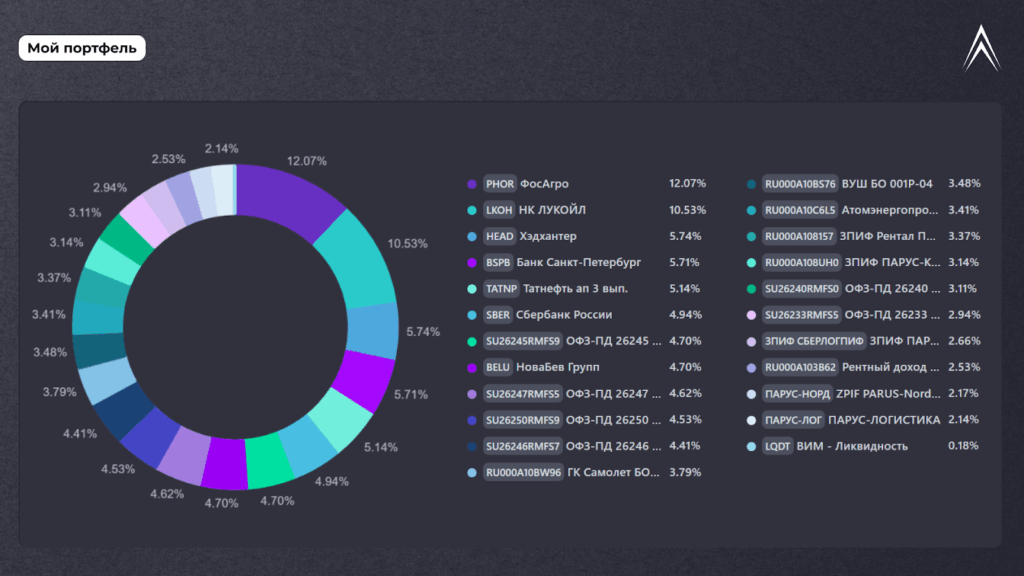Click the RU000A108157 ЗПИФ Рентал row
Viewport: 1024px width, 576px height.
(x=863, y=236)
